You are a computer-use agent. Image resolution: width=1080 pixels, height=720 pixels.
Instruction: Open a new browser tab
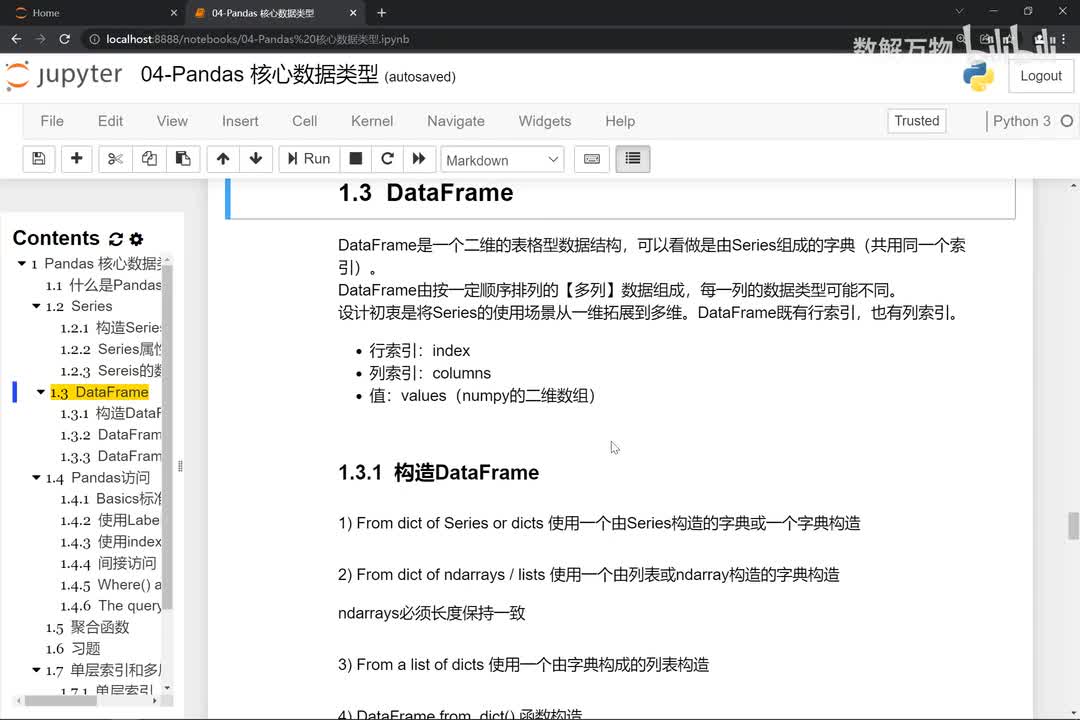(x=382, y=12)
